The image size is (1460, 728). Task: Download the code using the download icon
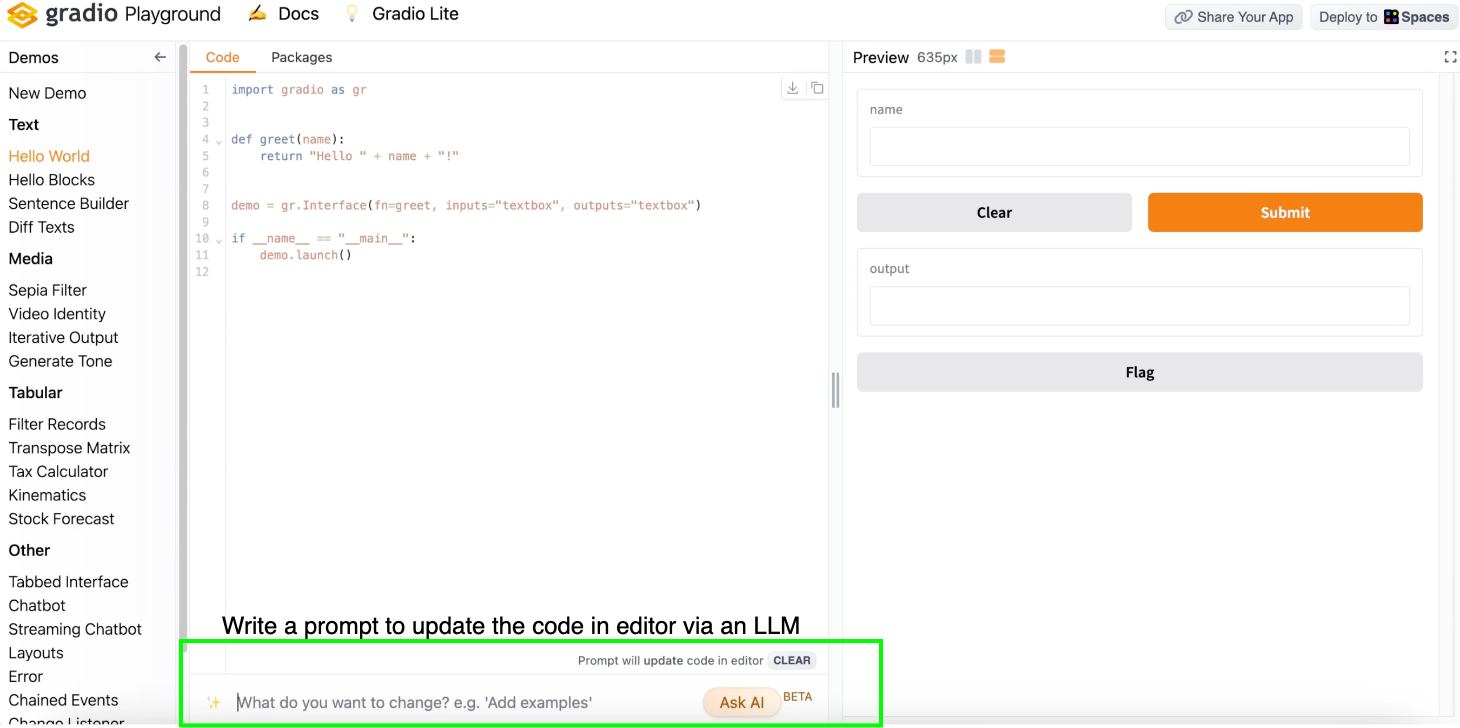pos(792,88)
